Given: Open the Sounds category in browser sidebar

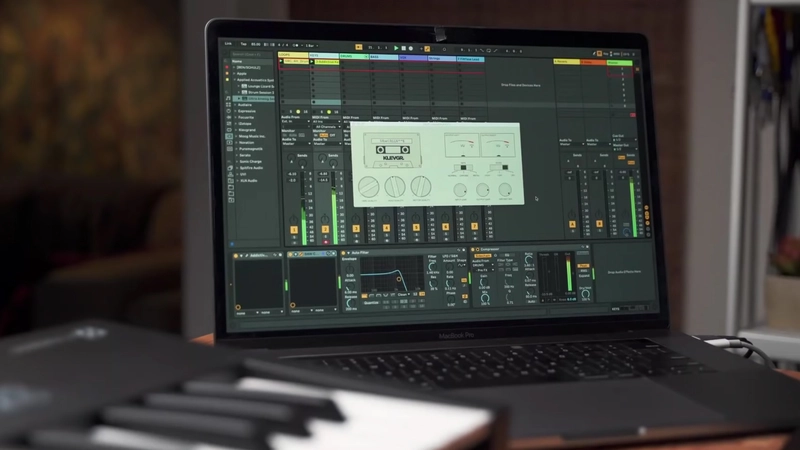Looking at the screenshot, I should (228, 98).
